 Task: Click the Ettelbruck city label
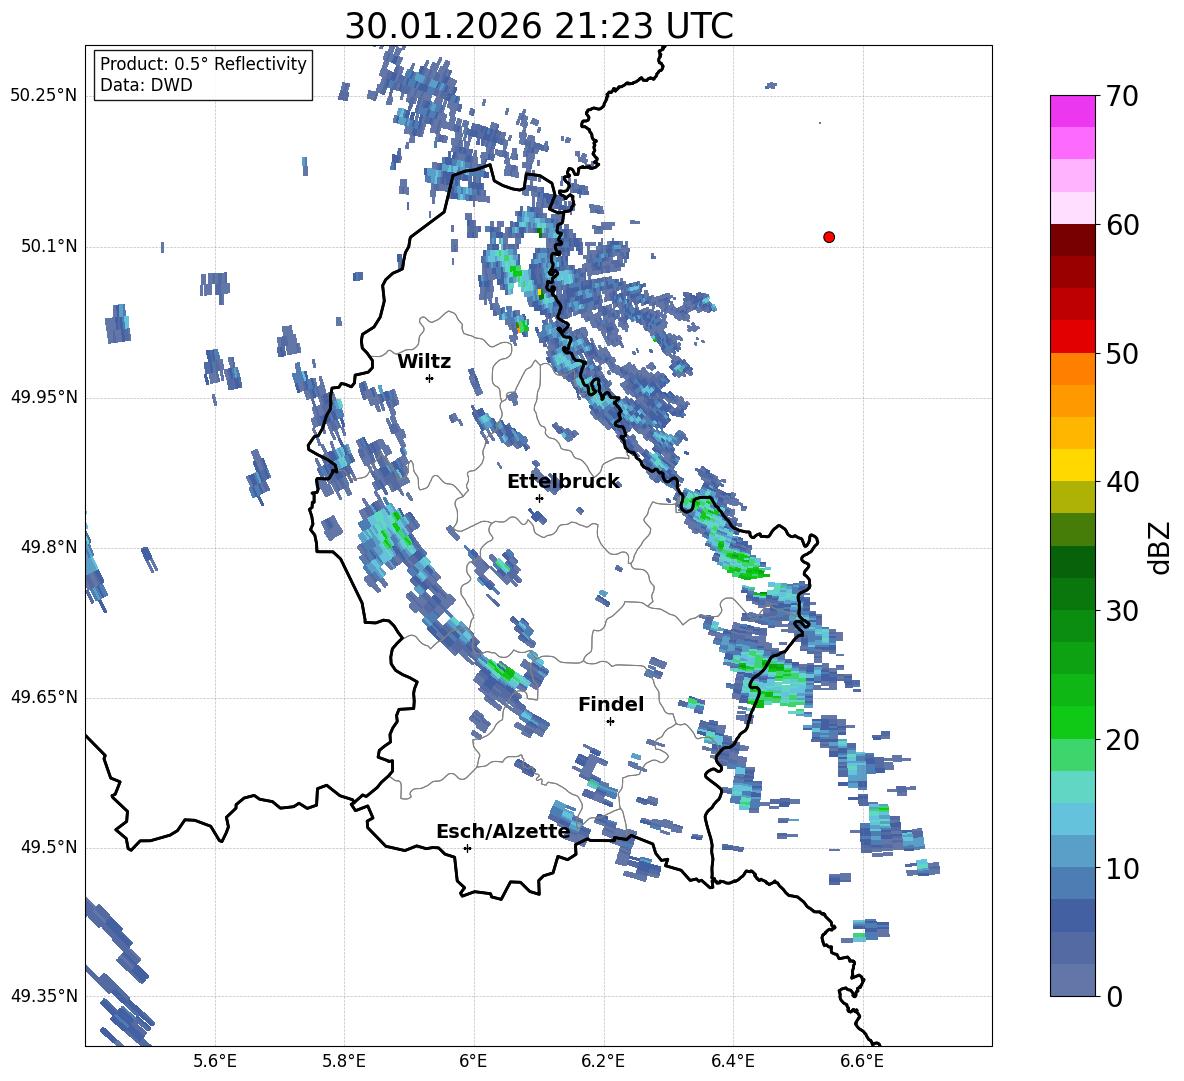[x=563, y=482]
